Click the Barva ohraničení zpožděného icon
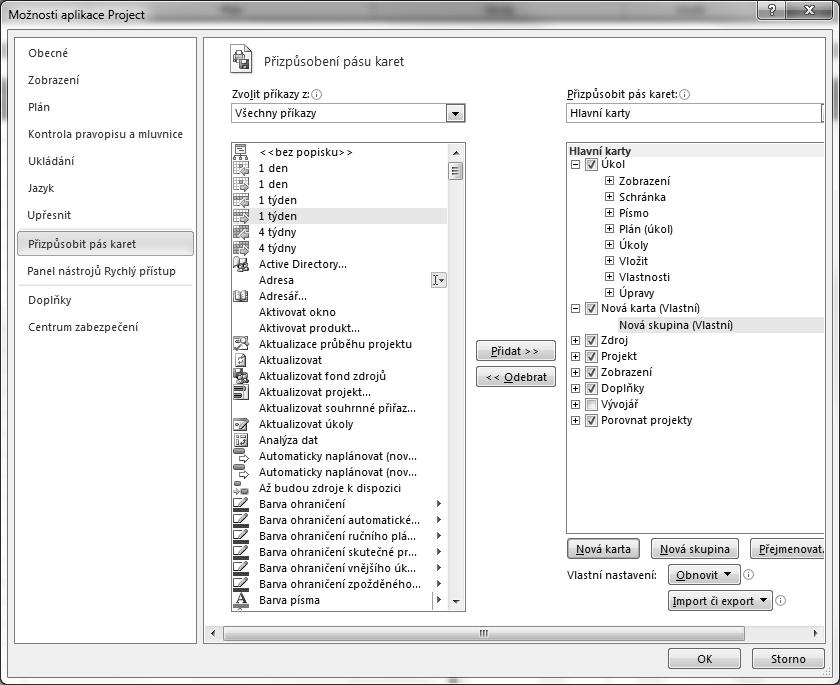This screenshot has width=840, height=685. click(241, 584)
